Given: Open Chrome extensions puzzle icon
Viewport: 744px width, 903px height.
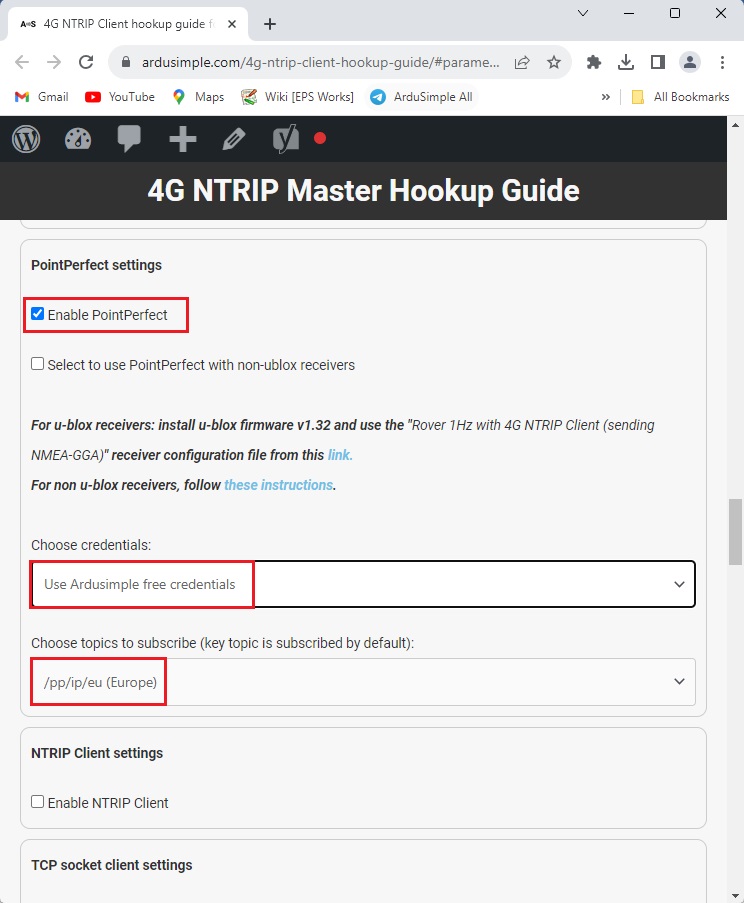Looking at the screenshot, I should [594, 62].
